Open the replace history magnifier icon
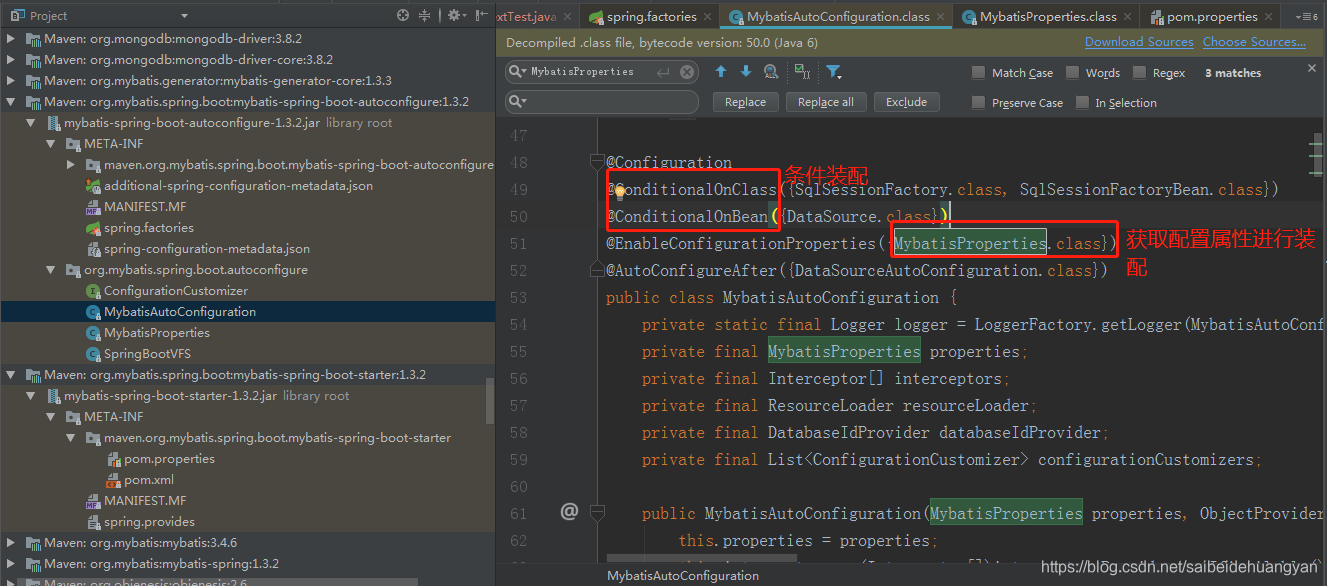The image size is (1327, 586). tap(518, 102)
